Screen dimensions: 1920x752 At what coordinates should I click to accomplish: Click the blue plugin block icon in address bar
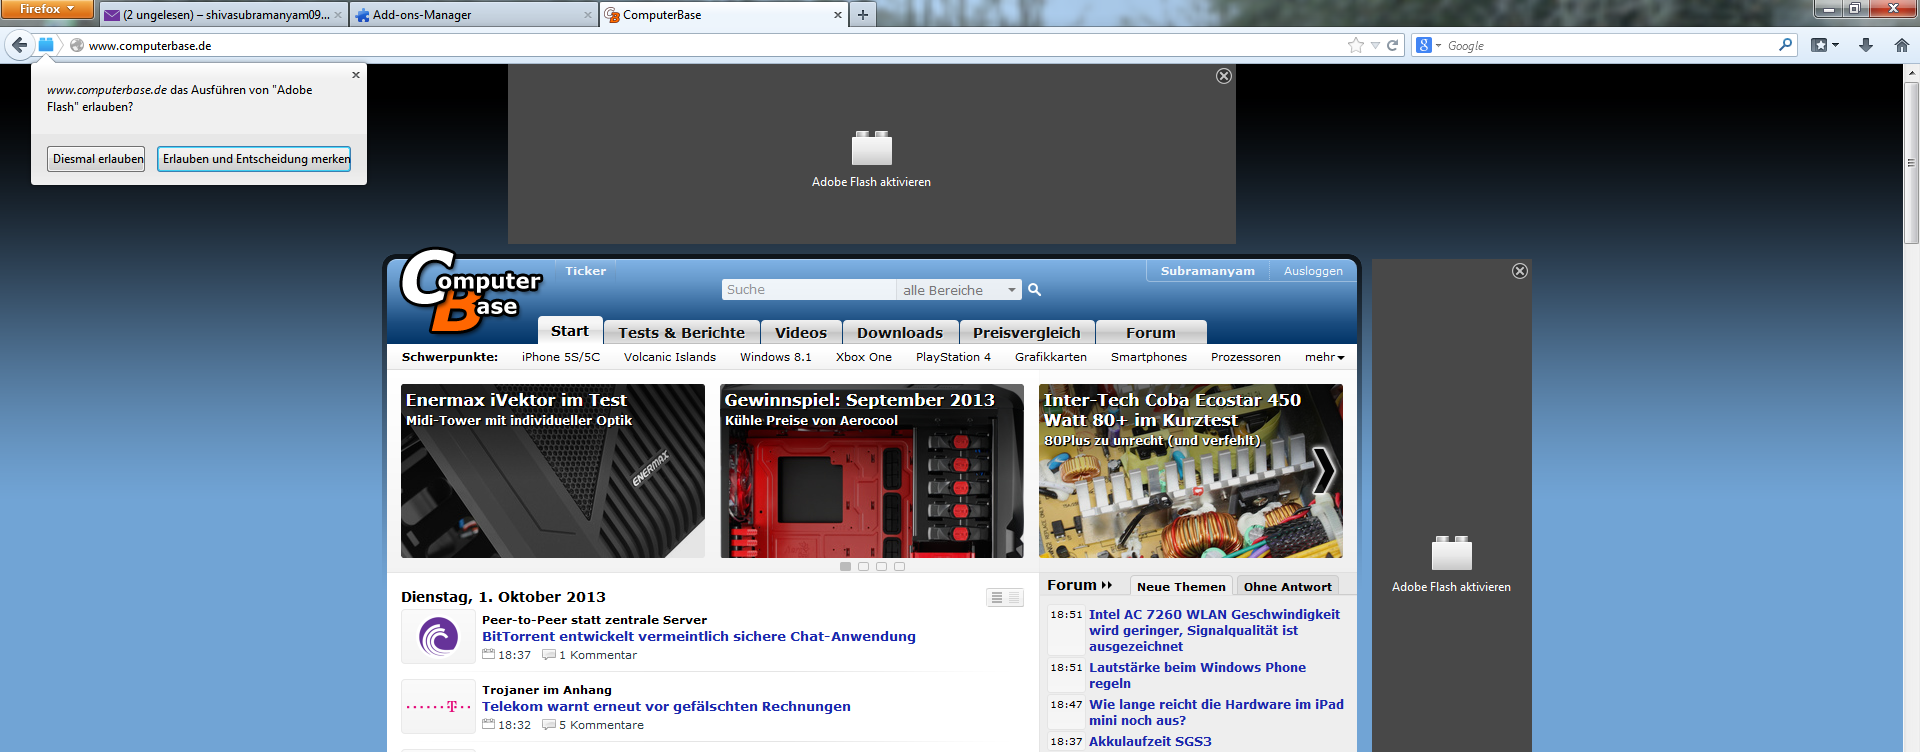(x=46, y=45)
